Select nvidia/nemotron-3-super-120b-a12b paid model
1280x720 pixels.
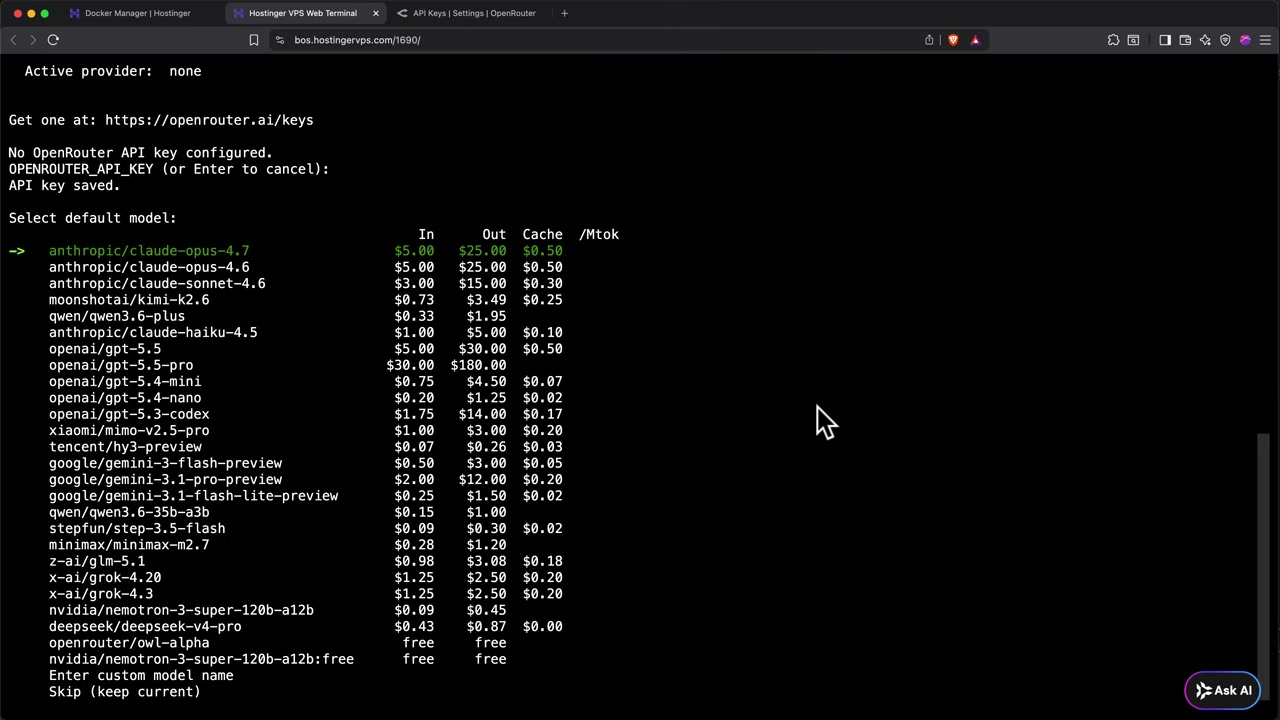pos(181,610)
